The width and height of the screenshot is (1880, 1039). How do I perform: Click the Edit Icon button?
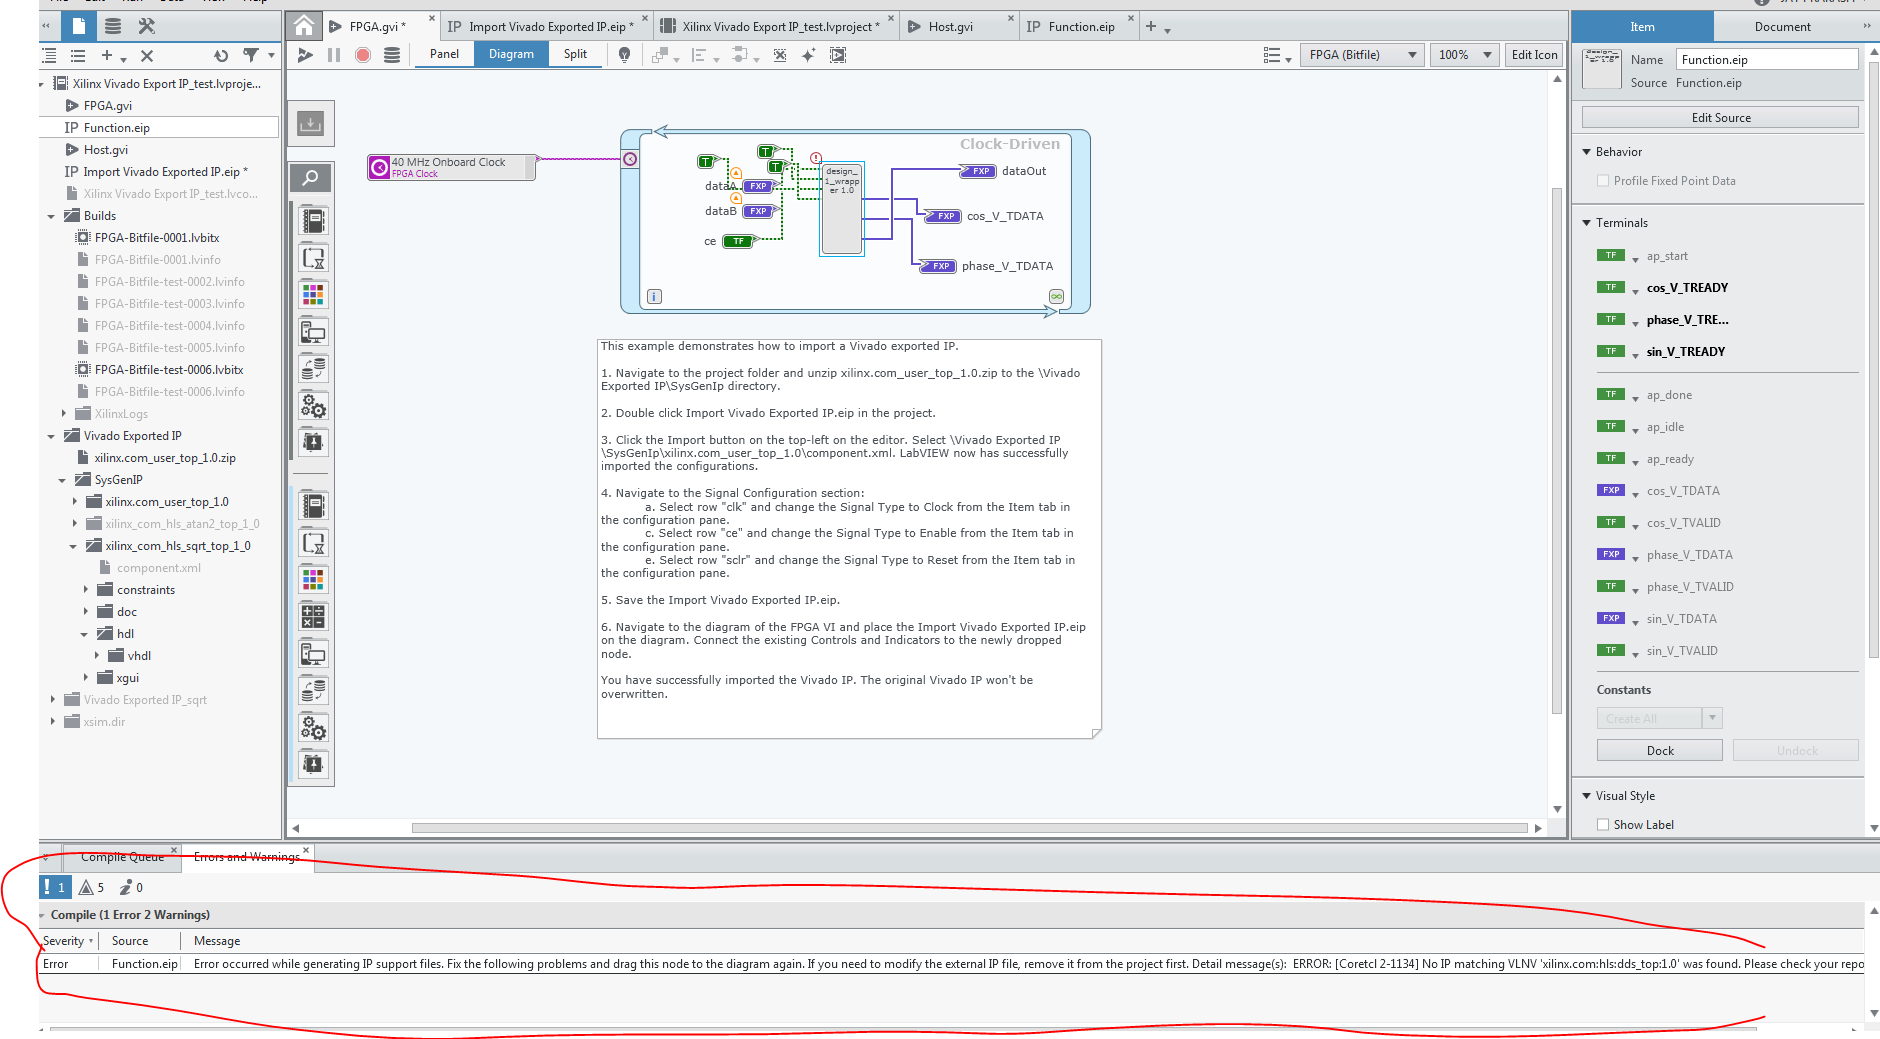tap(1534, 55)
